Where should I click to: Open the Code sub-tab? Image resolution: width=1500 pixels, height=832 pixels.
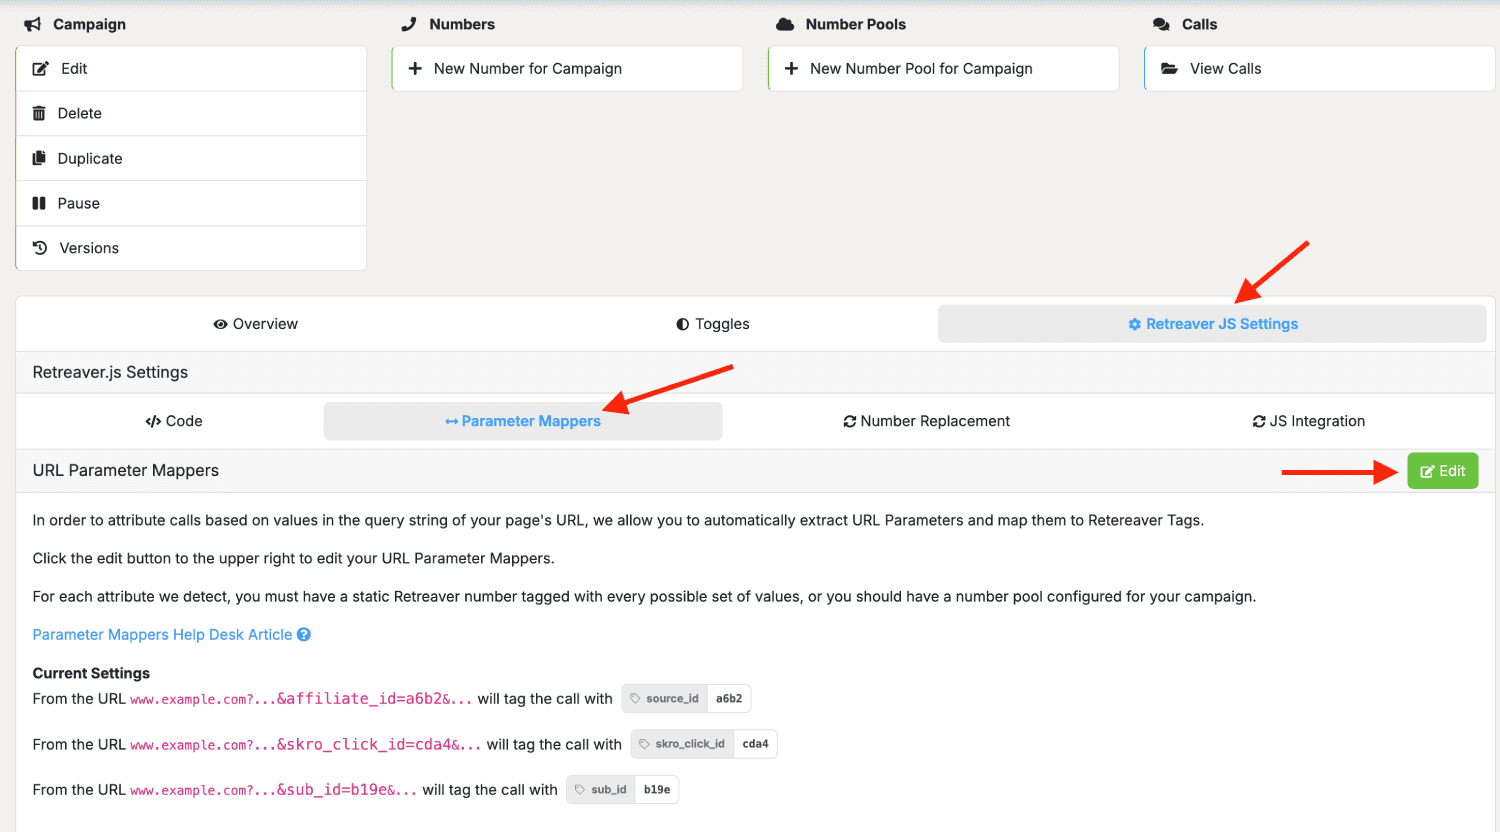174,421
